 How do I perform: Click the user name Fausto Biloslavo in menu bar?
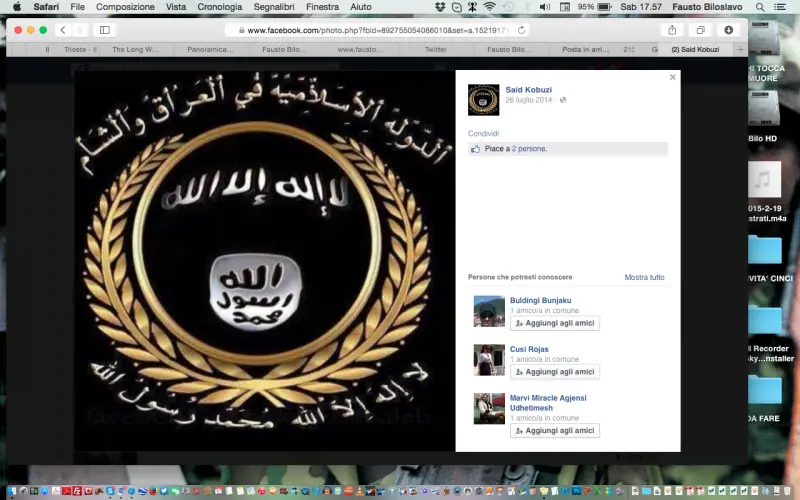[x=707, y=7]
